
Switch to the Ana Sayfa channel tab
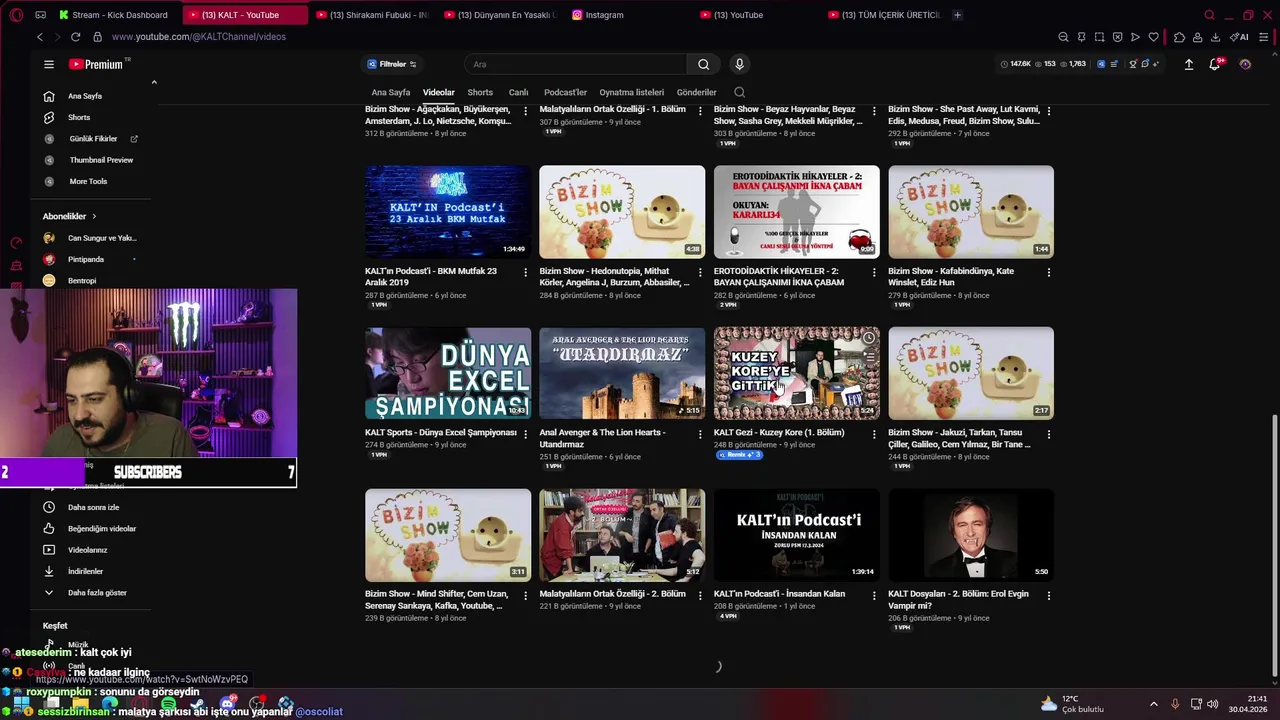pos(391,92)
